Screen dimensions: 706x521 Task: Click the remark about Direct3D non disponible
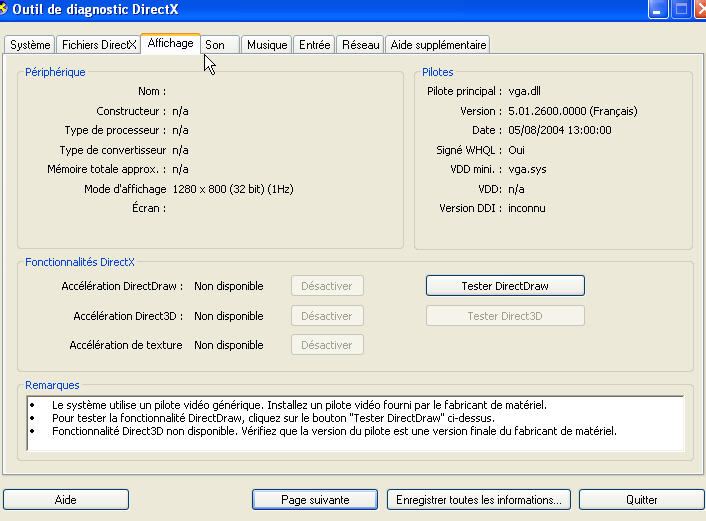click(x=335, y=431)
